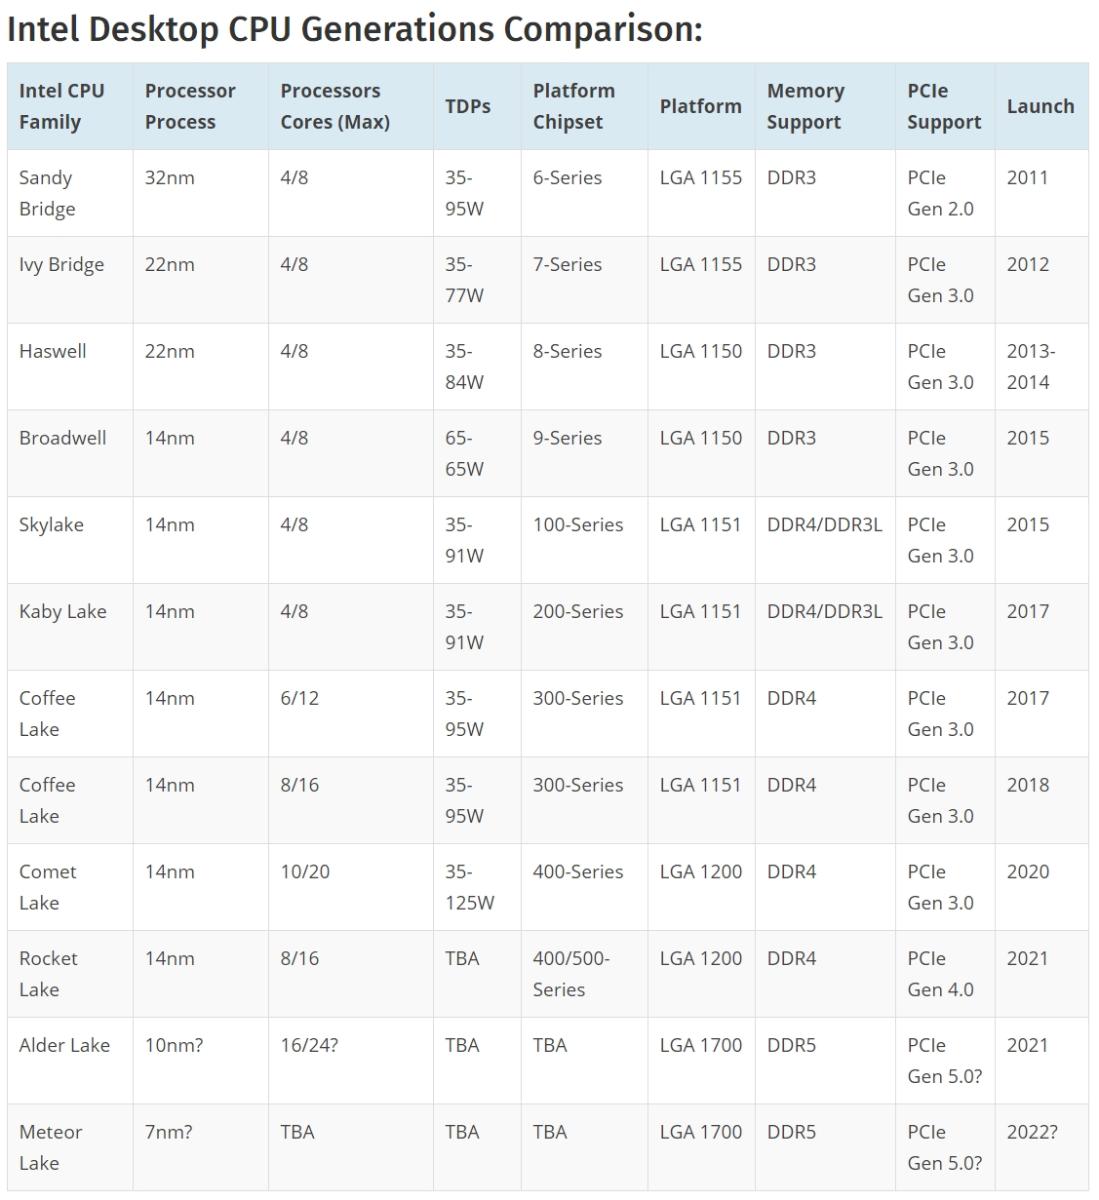Image resolution: width=1099 pixels, height=1200 pixels.
Task: Click the 400/500-Series chipset cell
Action: pyautogui.click(x=571, y=974)
